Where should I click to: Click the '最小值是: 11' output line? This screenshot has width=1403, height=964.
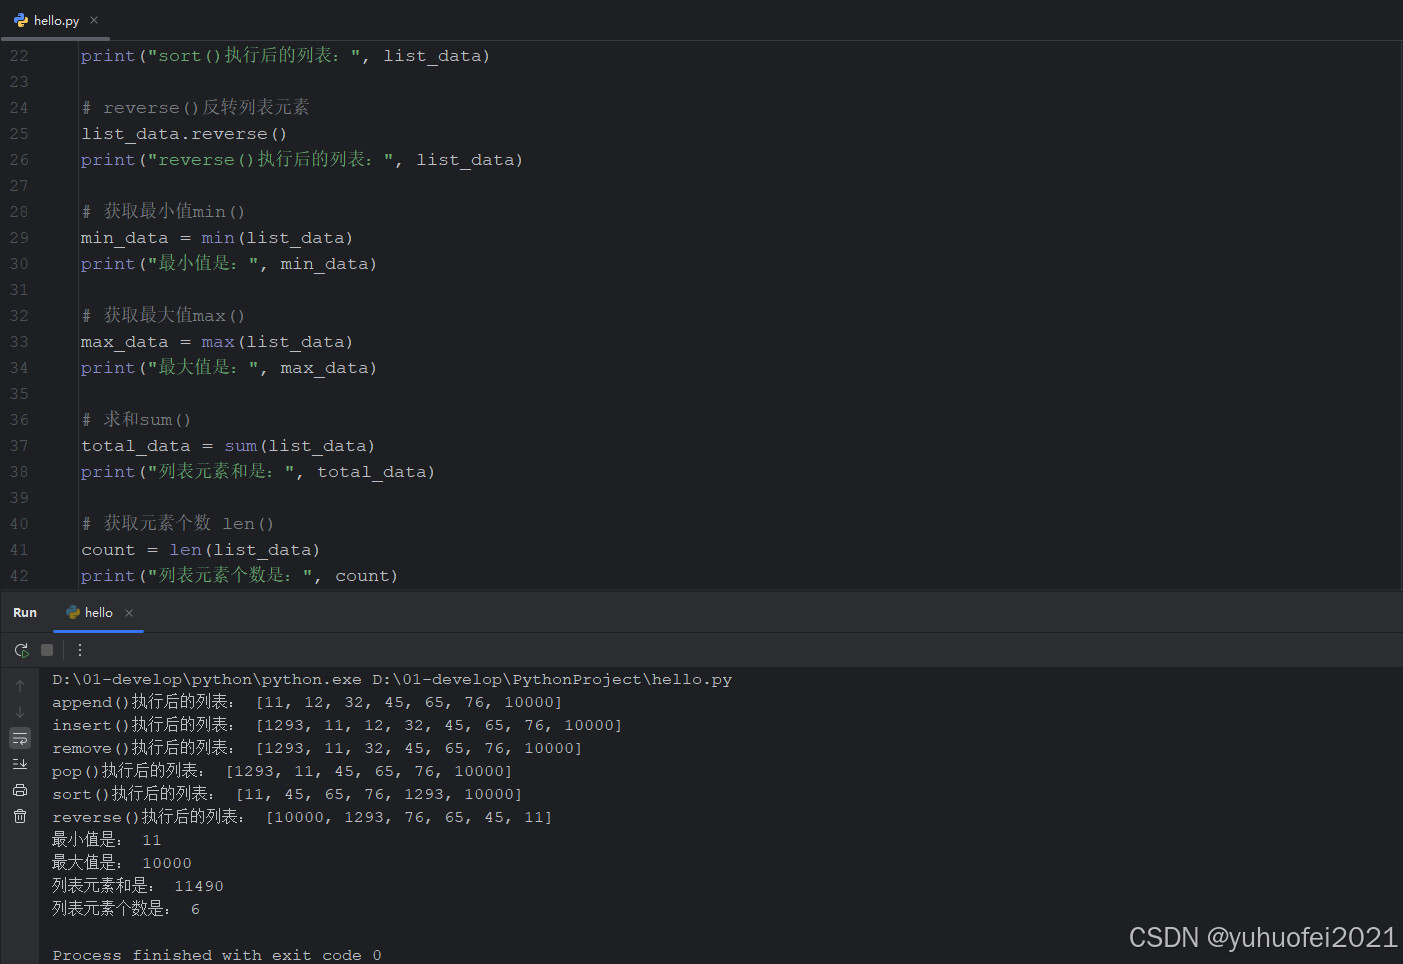click(x=107, y=840)
